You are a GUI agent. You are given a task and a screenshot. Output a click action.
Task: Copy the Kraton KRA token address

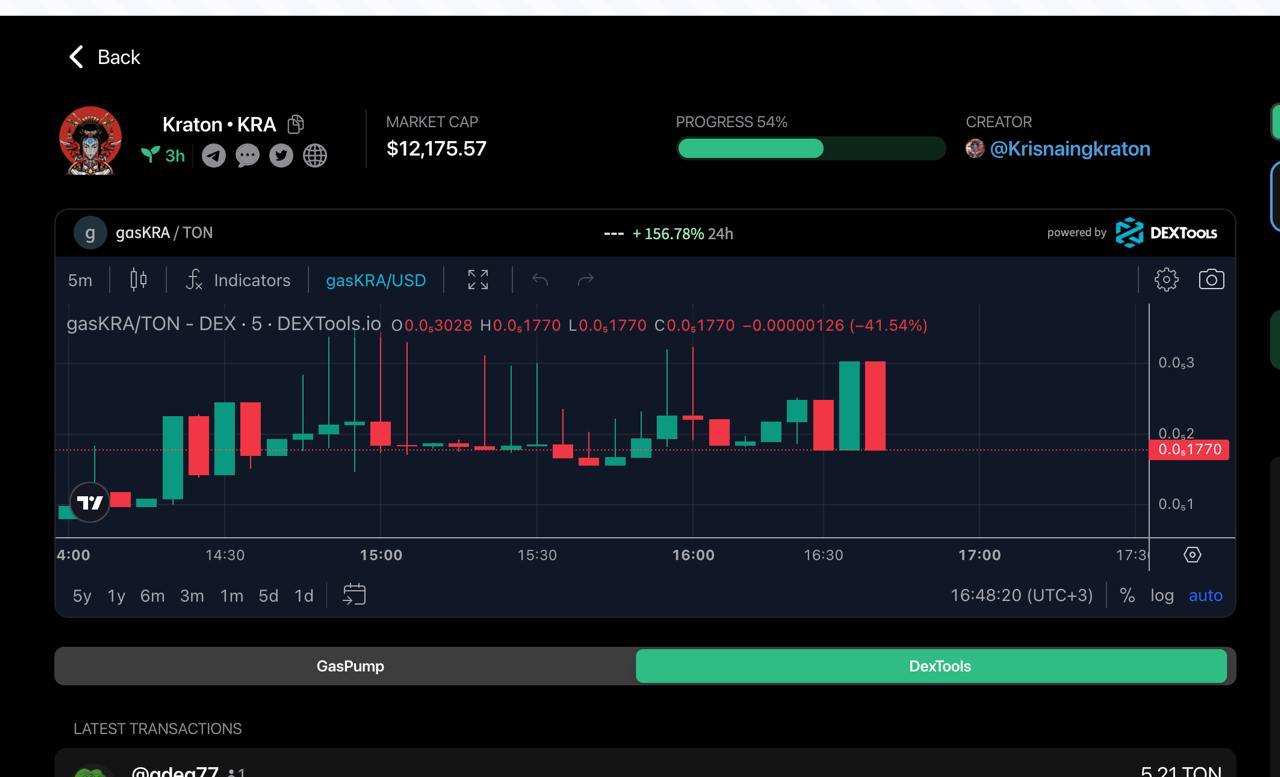tap(295, 124)
